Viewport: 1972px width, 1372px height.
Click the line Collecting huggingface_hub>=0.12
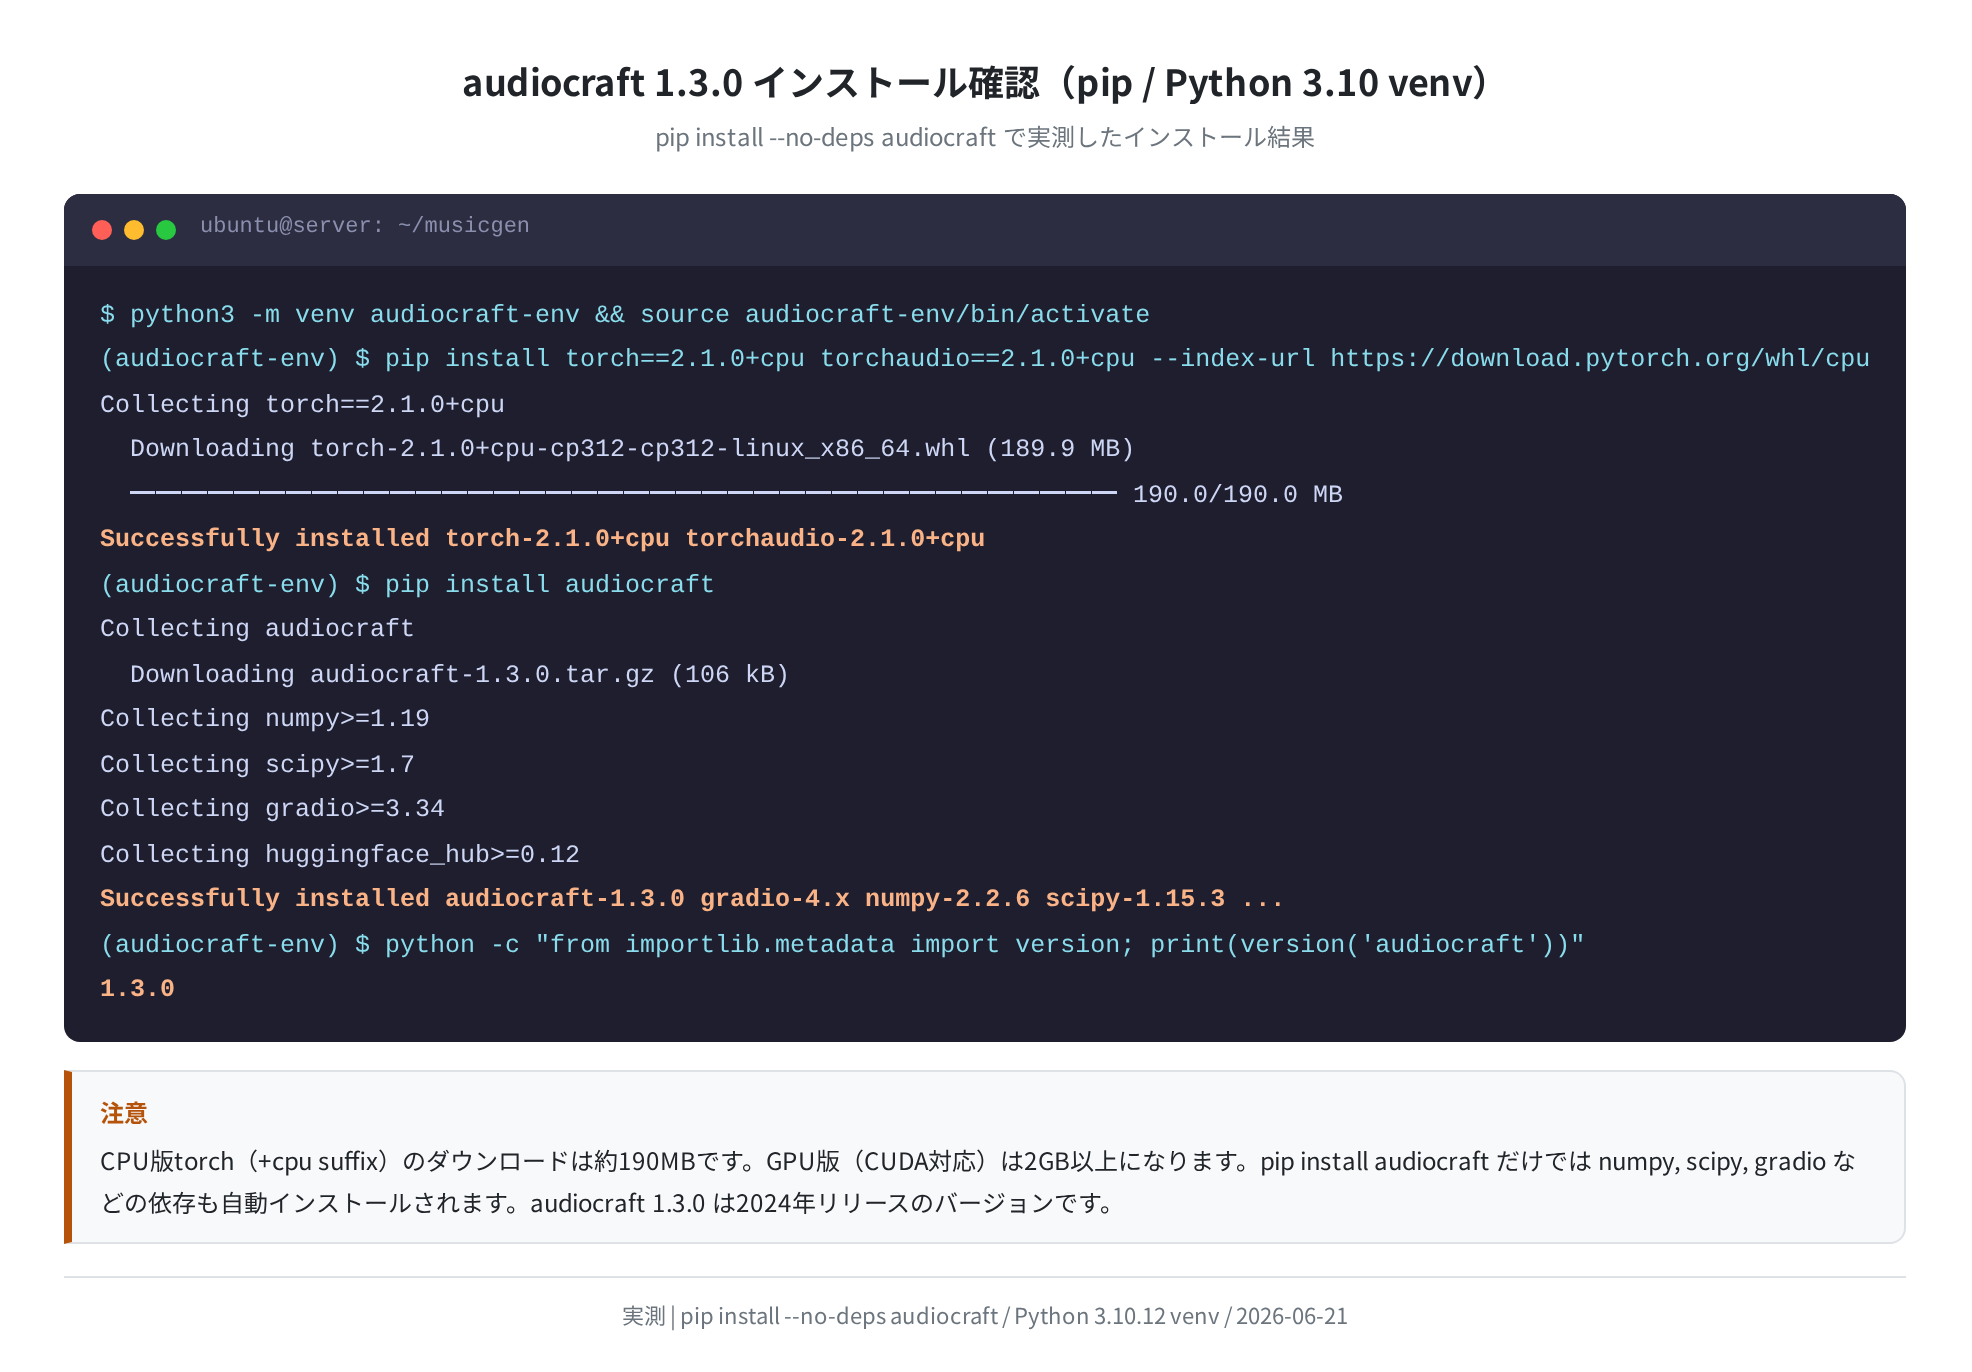point(340,855)
